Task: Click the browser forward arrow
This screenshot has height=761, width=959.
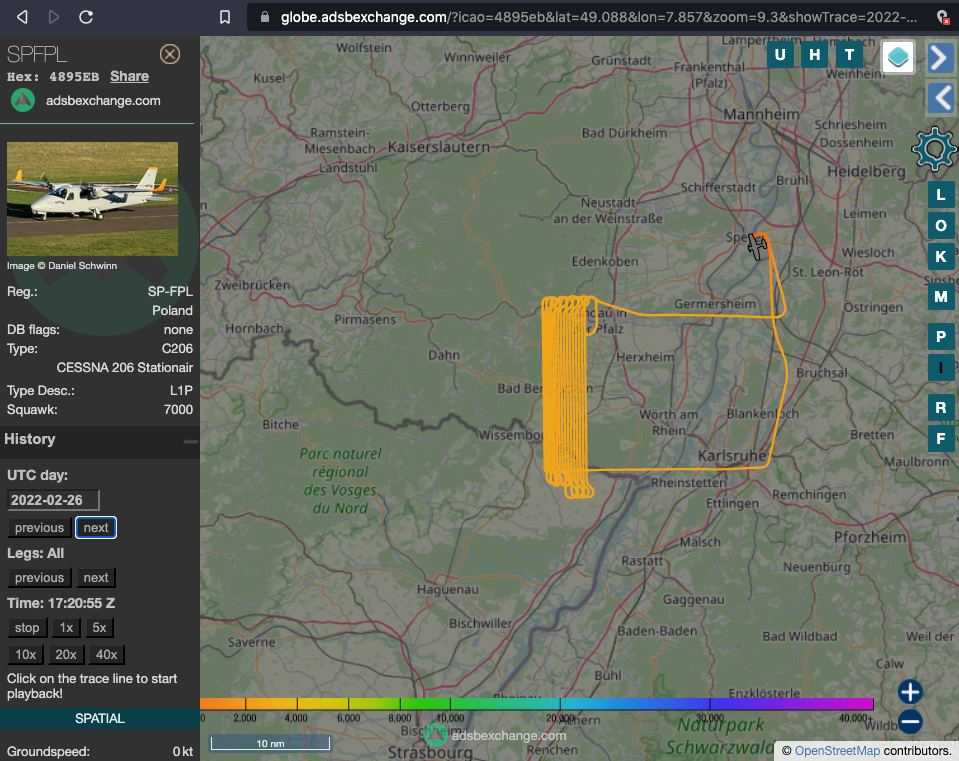Action: [54, 17]
